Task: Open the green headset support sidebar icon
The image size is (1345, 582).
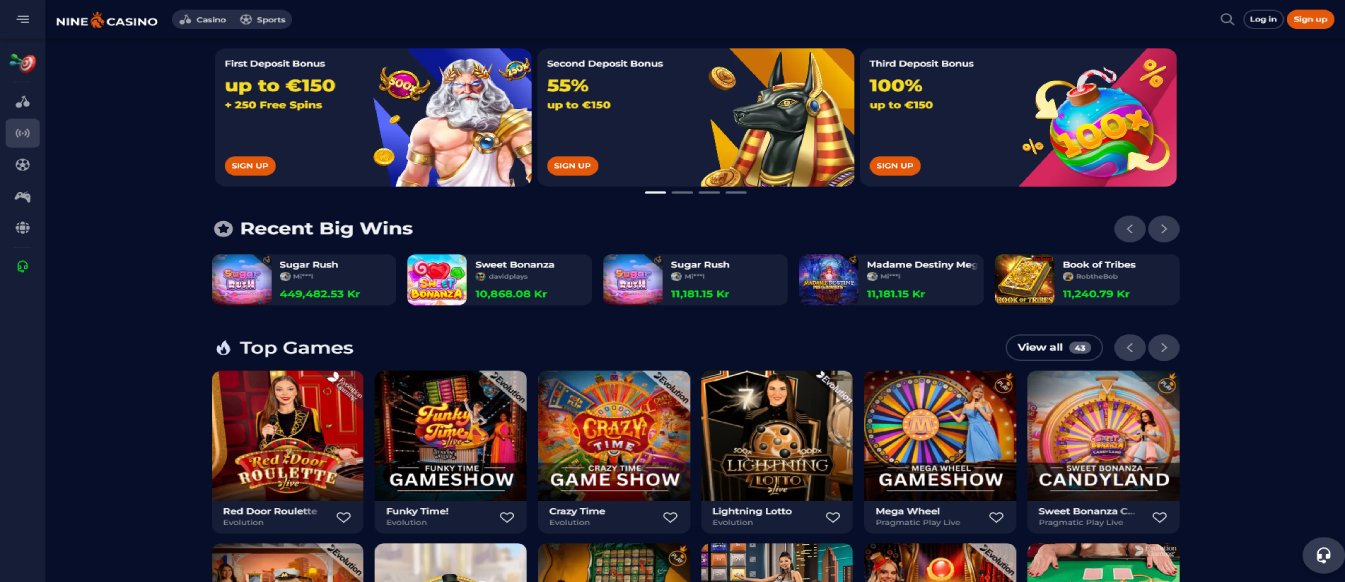Action: tap(22, 266)
